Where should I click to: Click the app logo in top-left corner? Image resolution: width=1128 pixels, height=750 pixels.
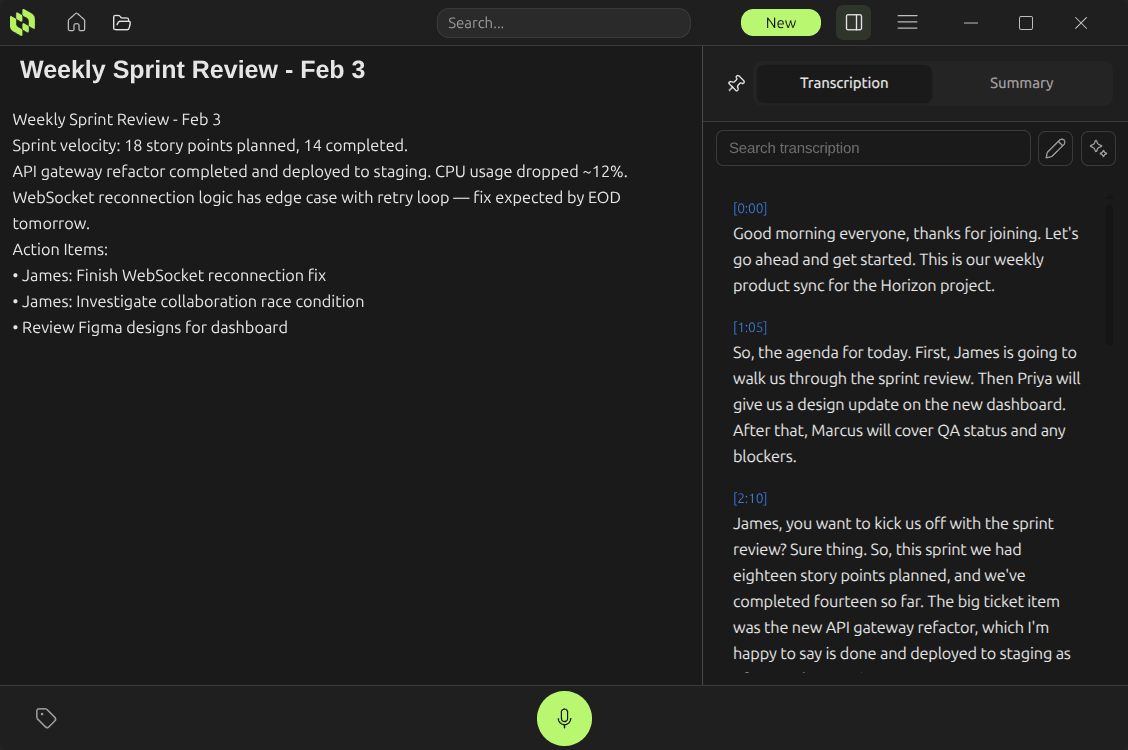[22, 22]
